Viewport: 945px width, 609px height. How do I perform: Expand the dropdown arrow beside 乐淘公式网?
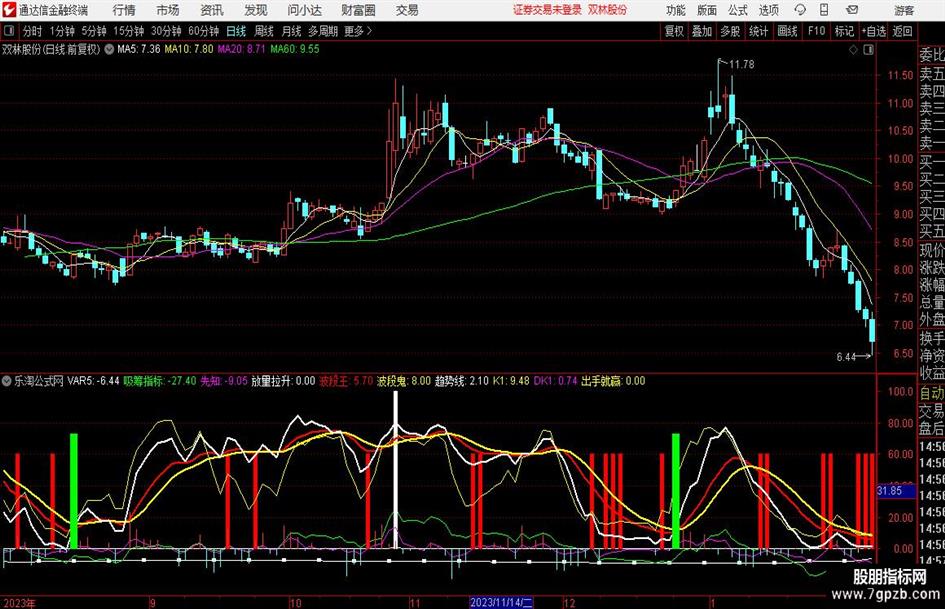click(x=7, y=381)
